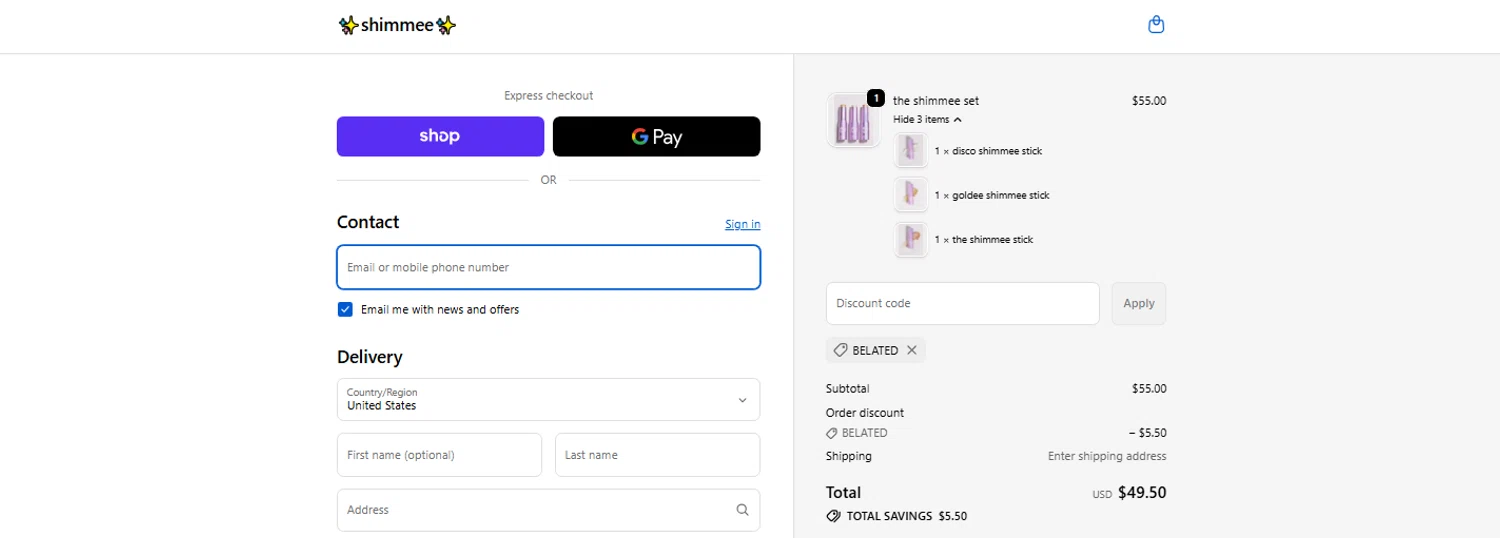Uncheck Email me with news and offers

pos(345,310)
